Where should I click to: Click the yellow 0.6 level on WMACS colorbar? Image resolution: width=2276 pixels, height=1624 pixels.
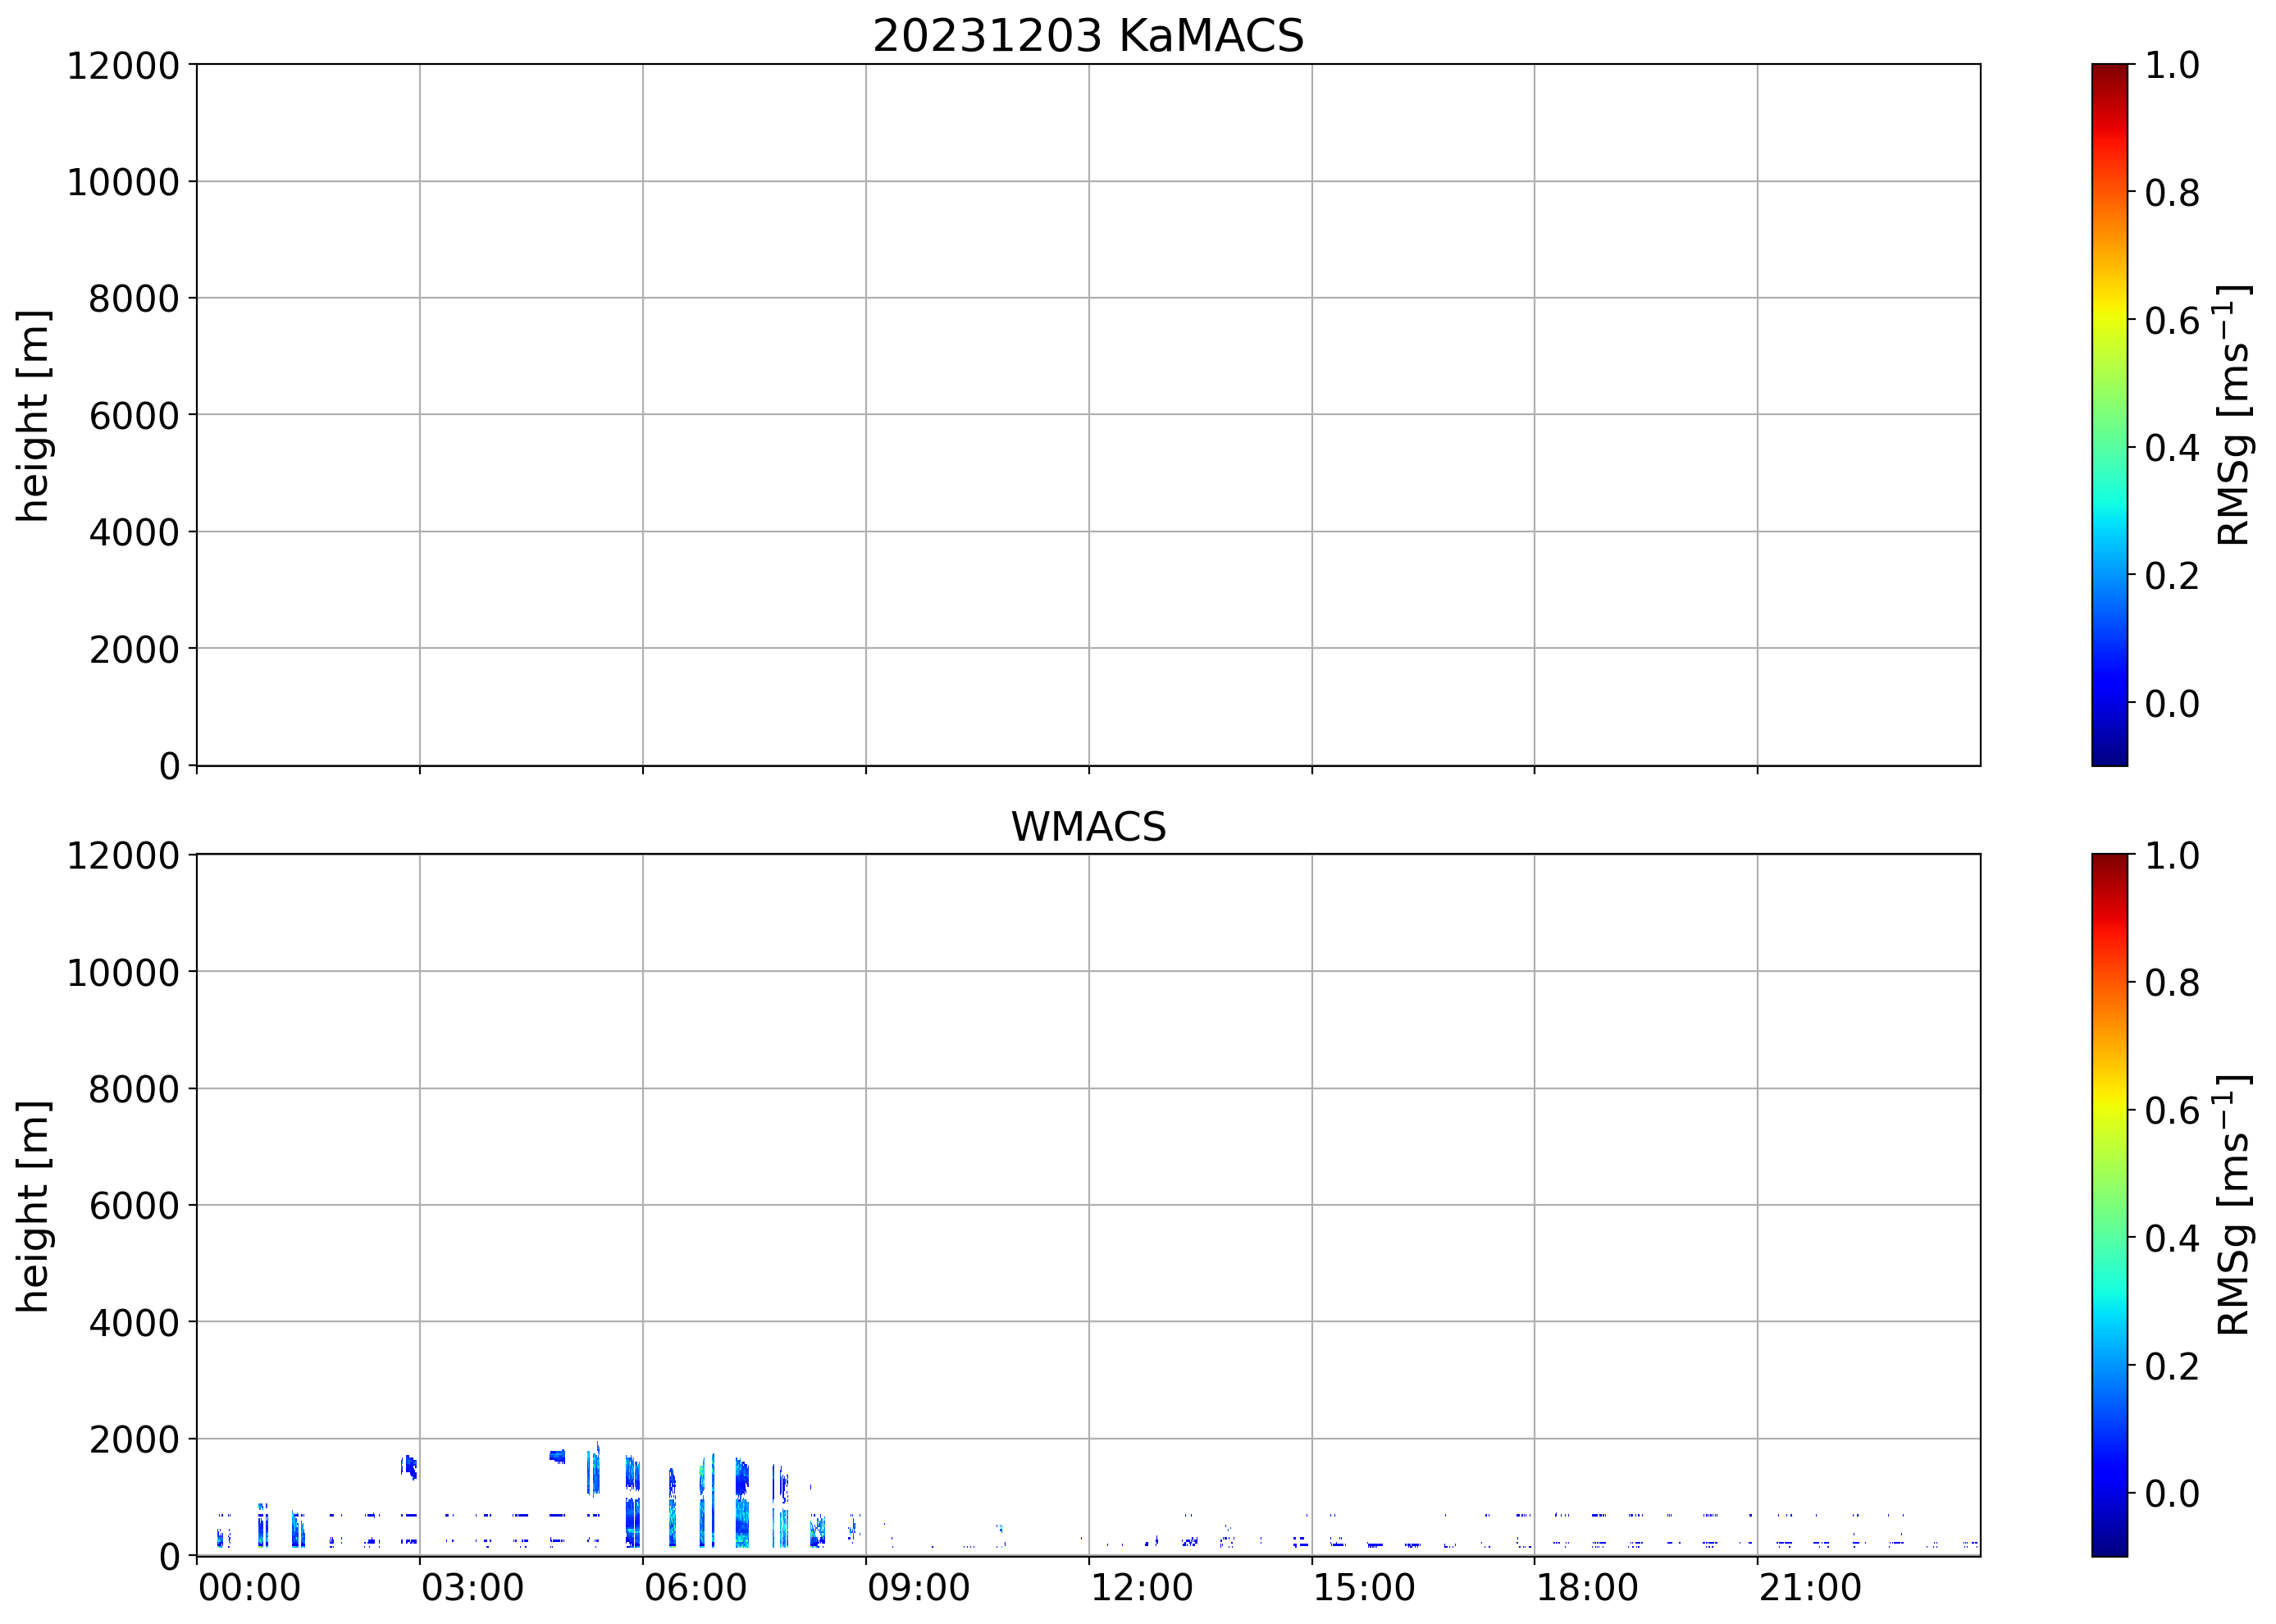pyautogui.click(x=2109, y=1110)
